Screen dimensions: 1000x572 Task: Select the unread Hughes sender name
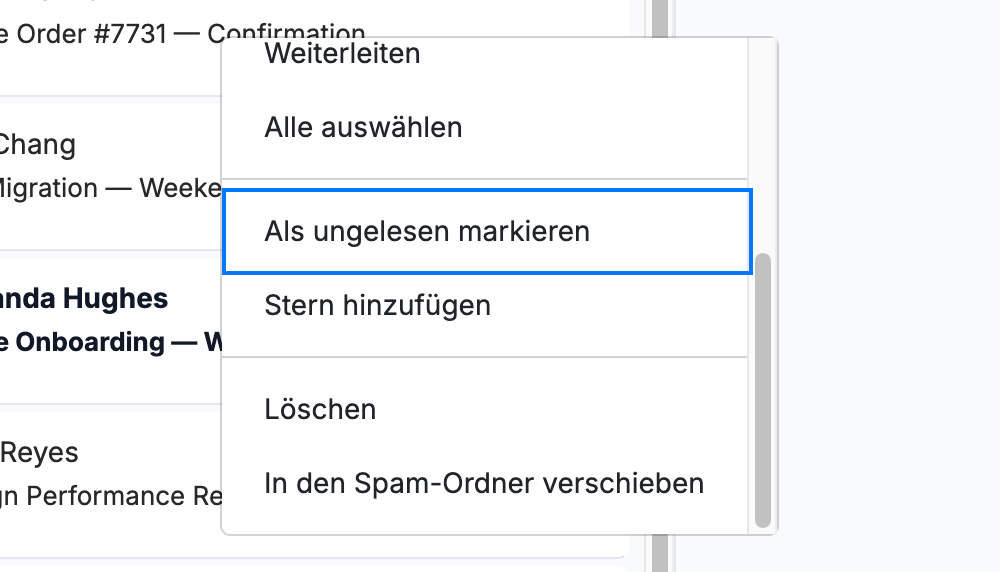(84, 298)
